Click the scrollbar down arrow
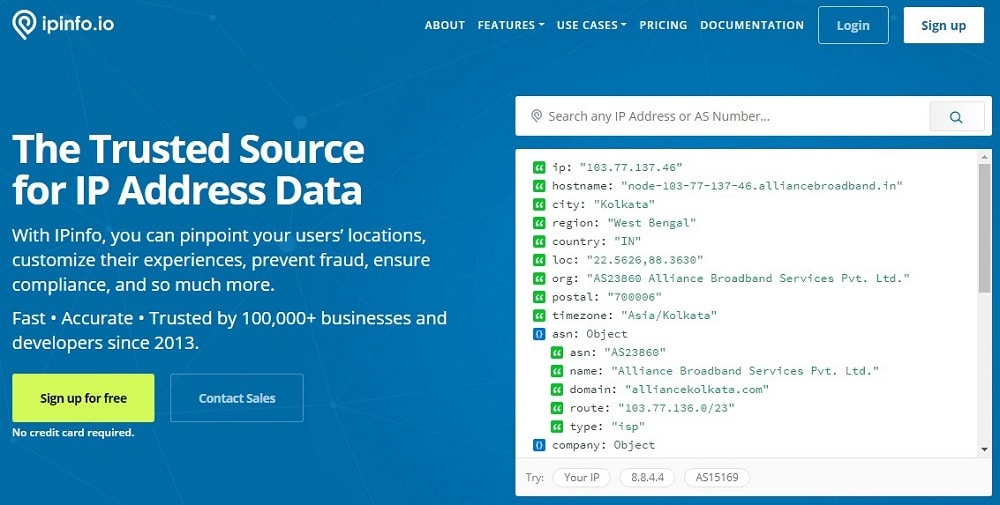Image resolution: width=1000 pixels, height=505 pixels. point(985,450)
